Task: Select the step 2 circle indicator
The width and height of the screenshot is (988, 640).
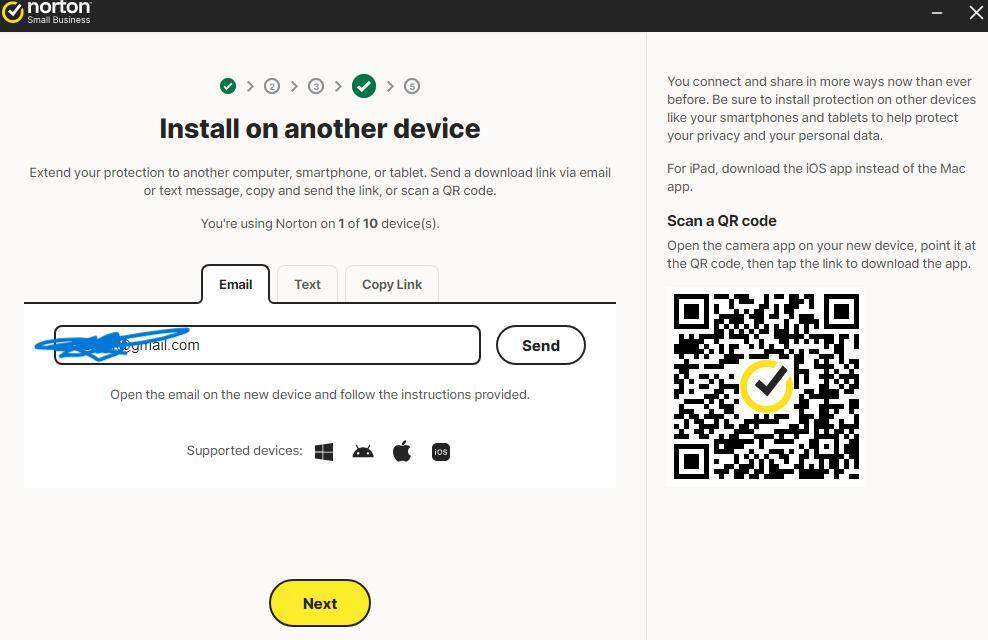Action: (x=271, y=86)
